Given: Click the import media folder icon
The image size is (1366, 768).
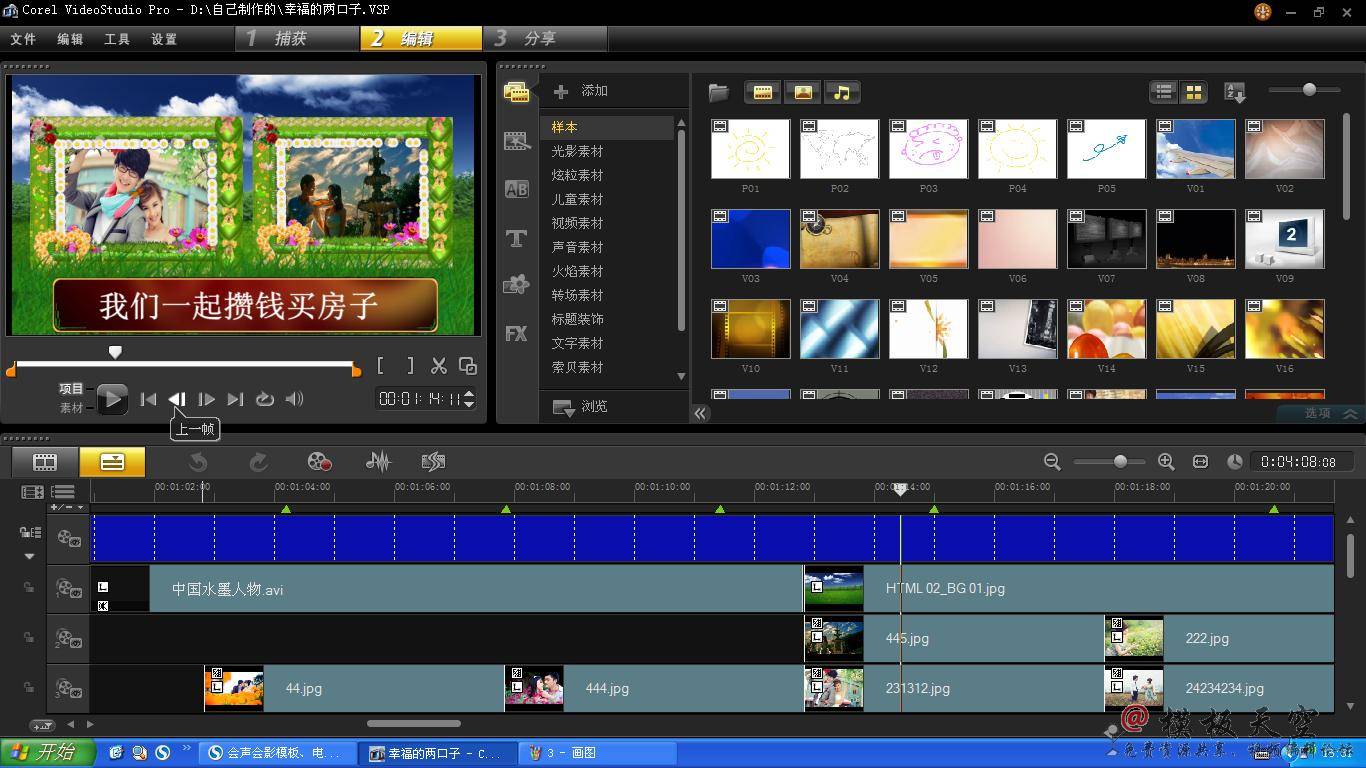Looking at the screenshot, I should [719, 92].
